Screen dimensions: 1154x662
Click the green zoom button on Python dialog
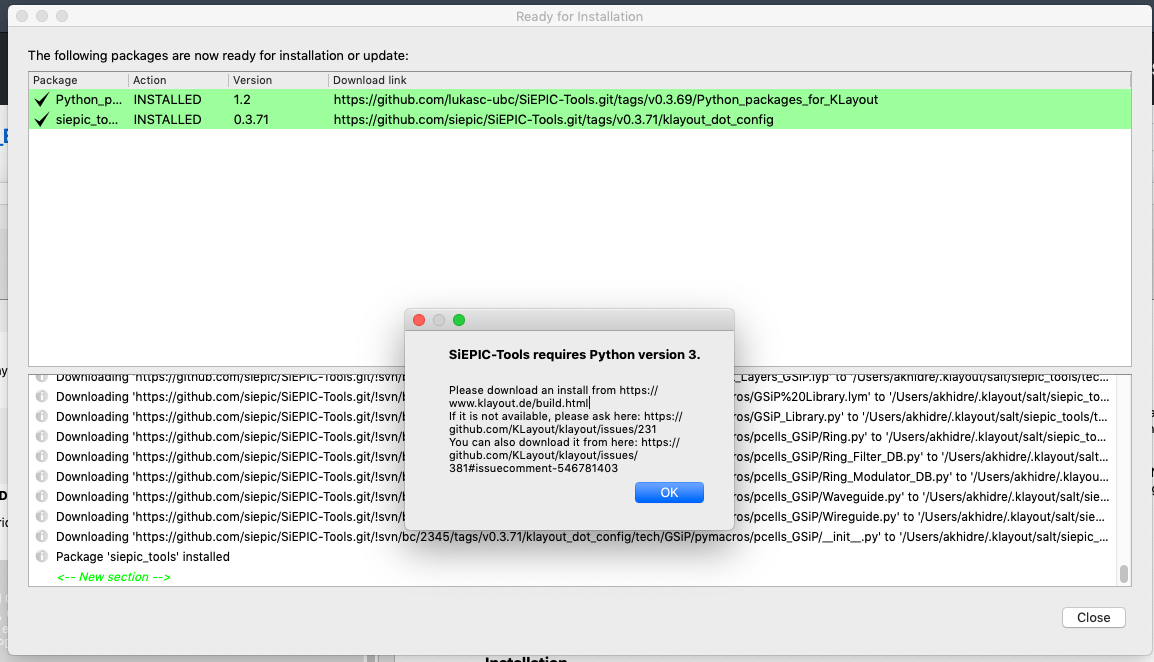(x=459, y=320)
